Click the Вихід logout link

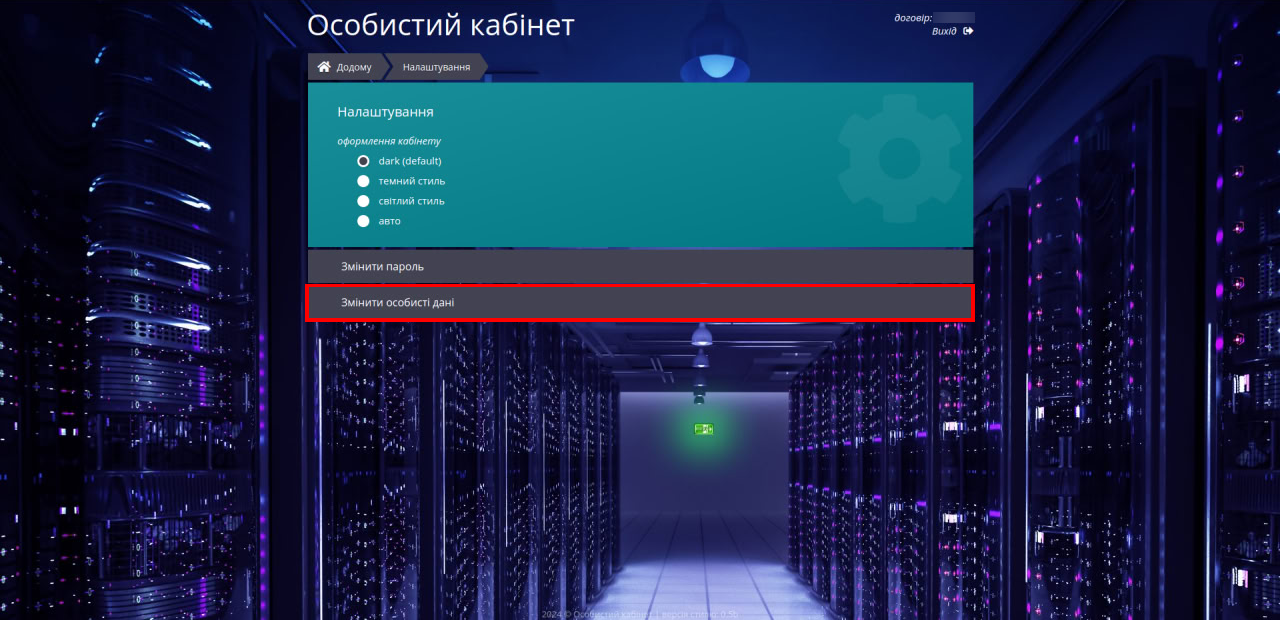pyautogui.click(x=943, y=31)
